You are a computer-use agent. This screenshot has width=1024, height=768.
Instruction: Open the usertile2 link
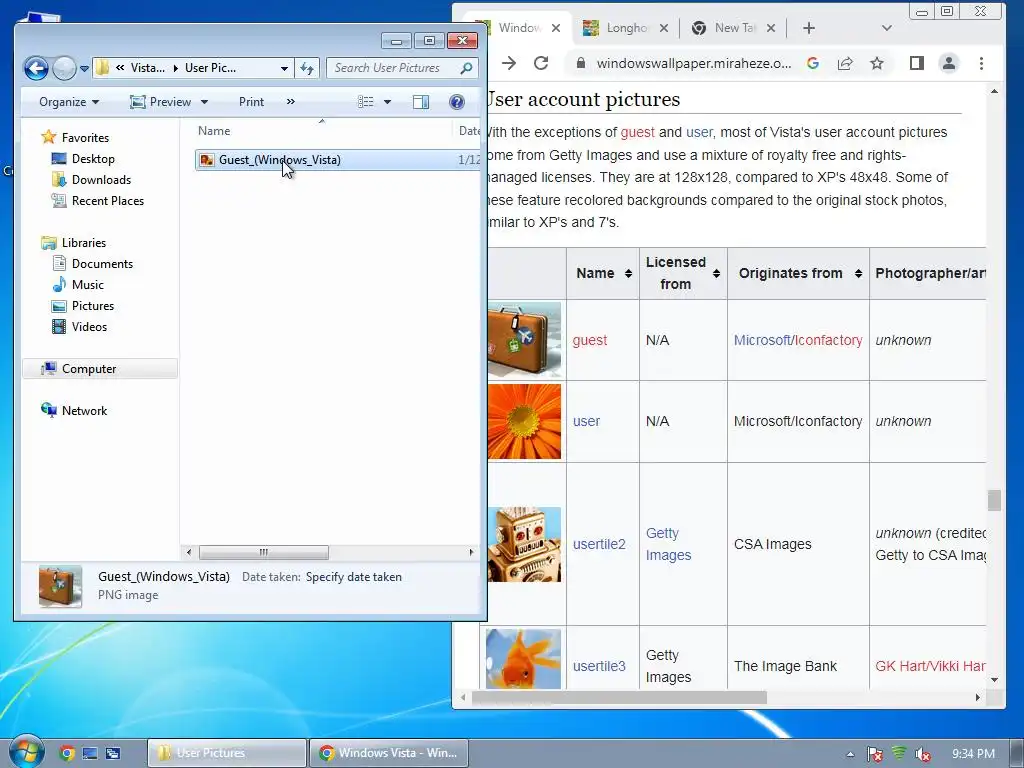(x=599, y=544)
